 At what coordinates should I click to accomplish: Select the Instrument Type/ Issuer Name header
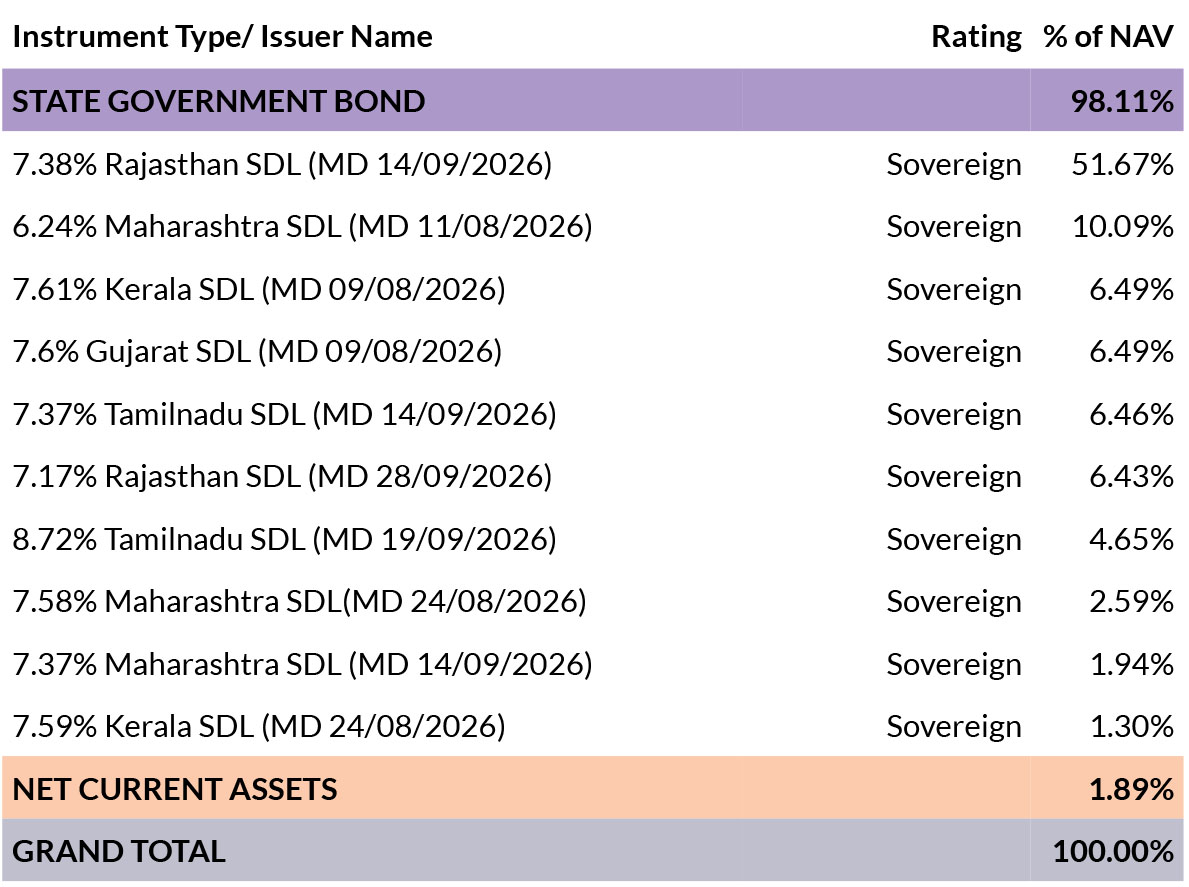tap(222, 37)
